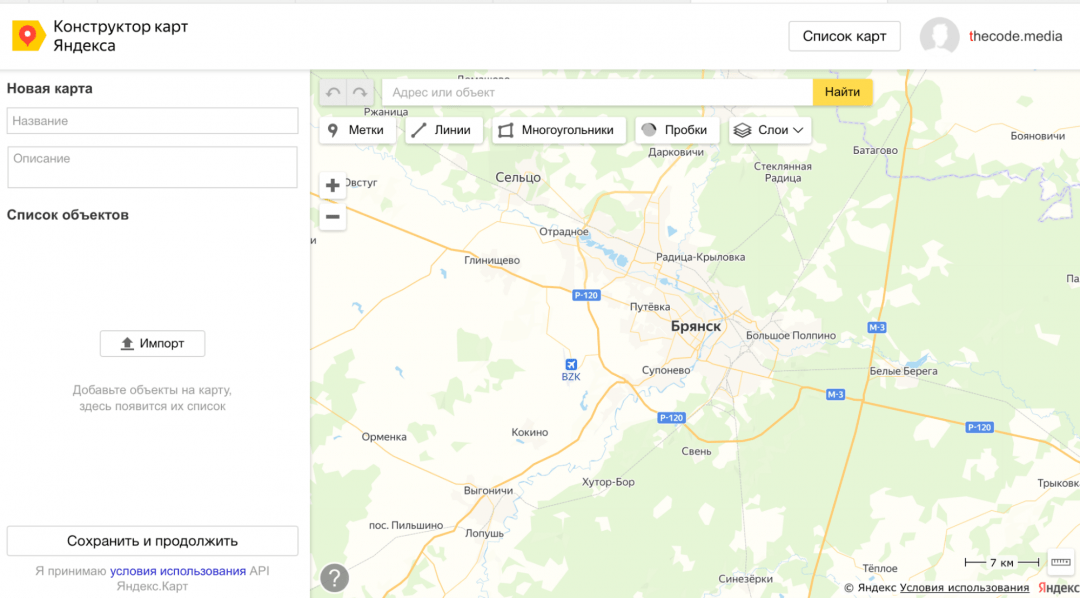This screenshot has height=598, width=1080.
Task: Select the Метки placemark tool
Action: 357,130
